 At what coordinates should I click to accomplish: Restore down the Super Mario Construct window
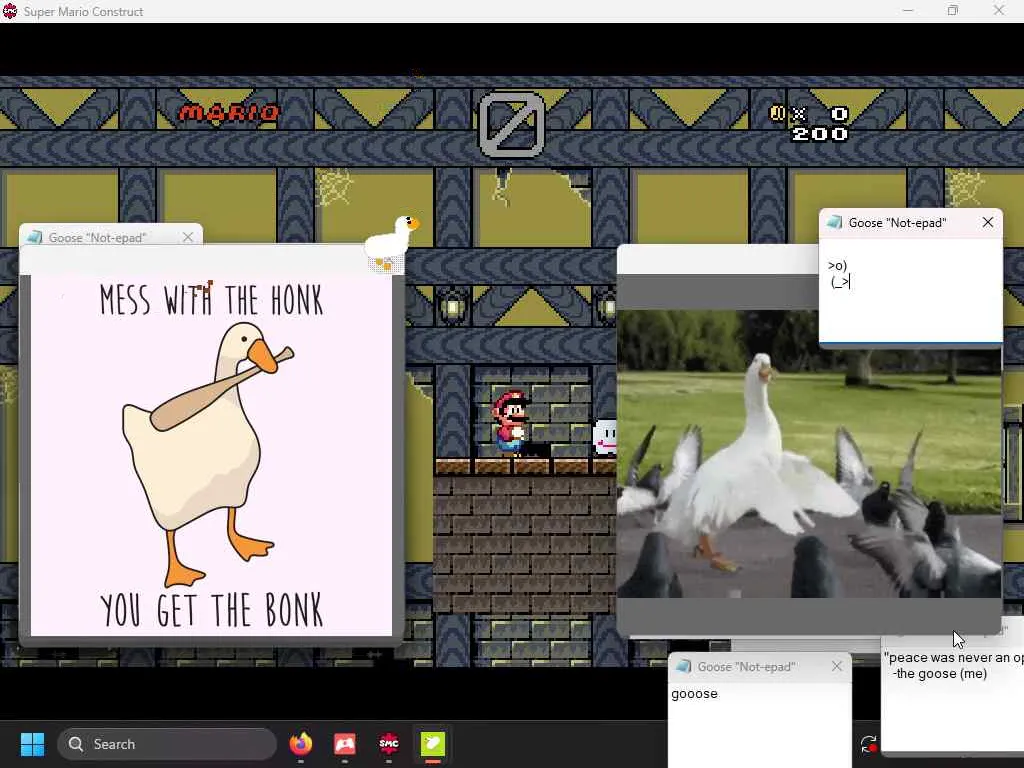[953, 10]
